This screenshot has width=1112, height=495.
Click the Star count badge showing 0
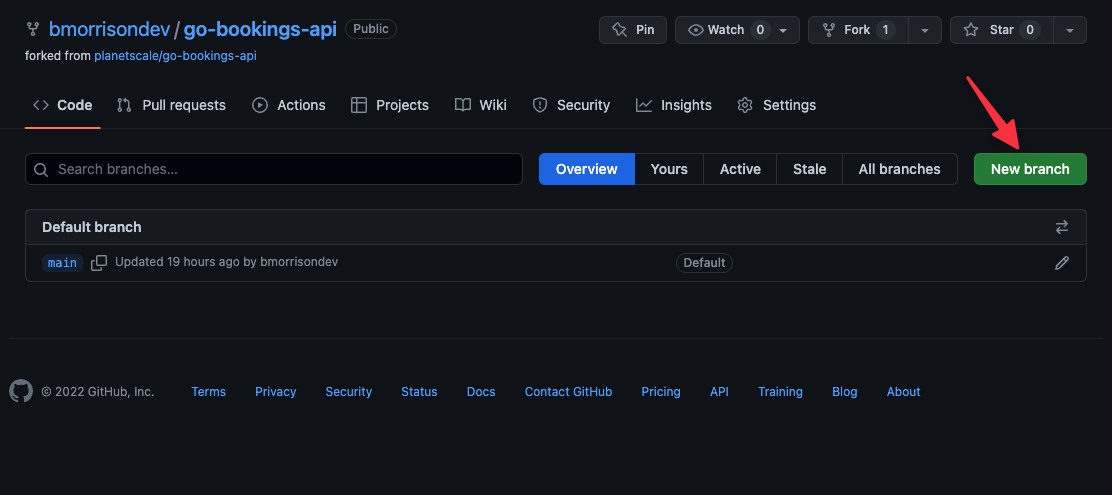coord(1030,30)
